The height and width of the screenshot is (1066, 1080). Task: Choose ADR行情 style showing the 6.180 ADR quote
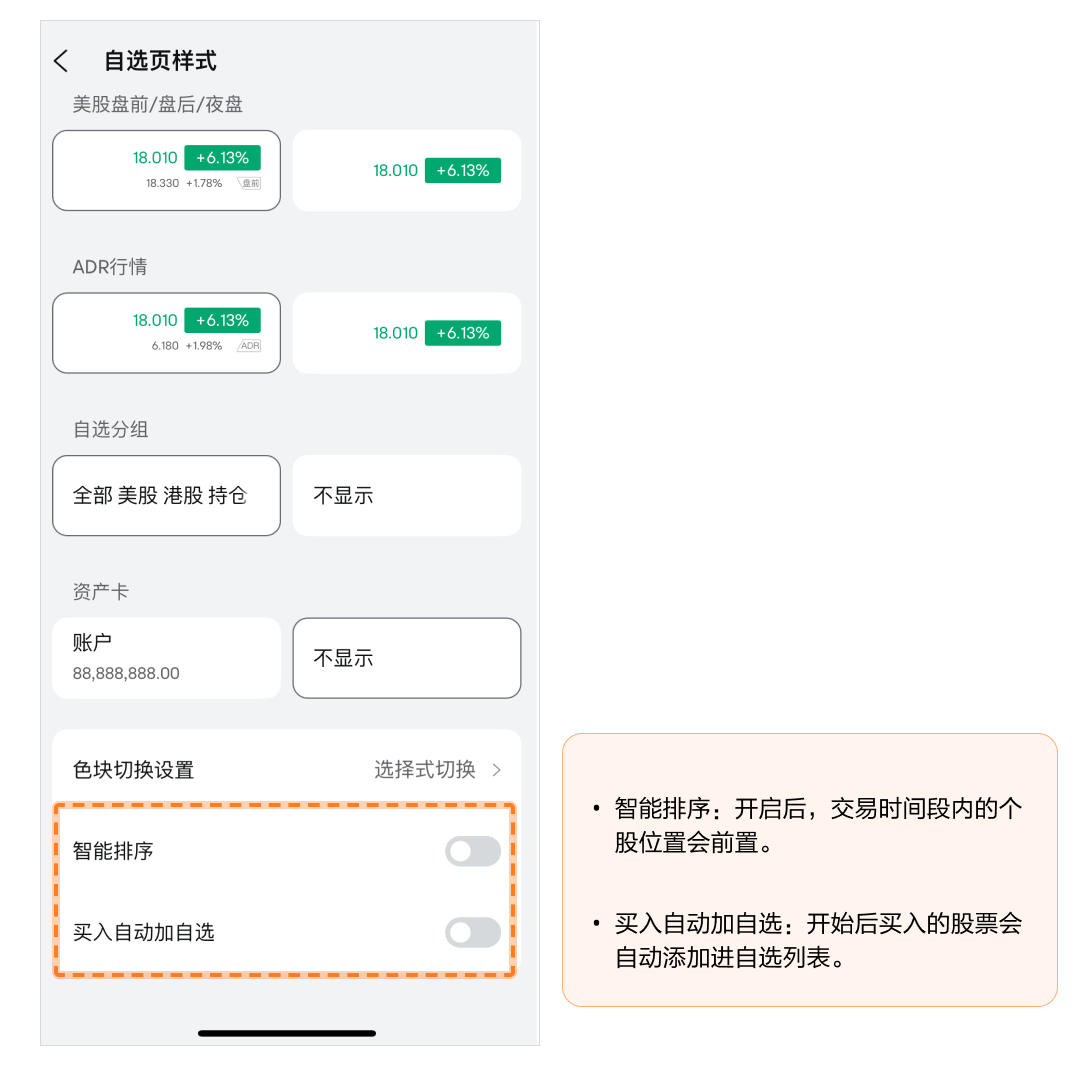click(166, 333)
